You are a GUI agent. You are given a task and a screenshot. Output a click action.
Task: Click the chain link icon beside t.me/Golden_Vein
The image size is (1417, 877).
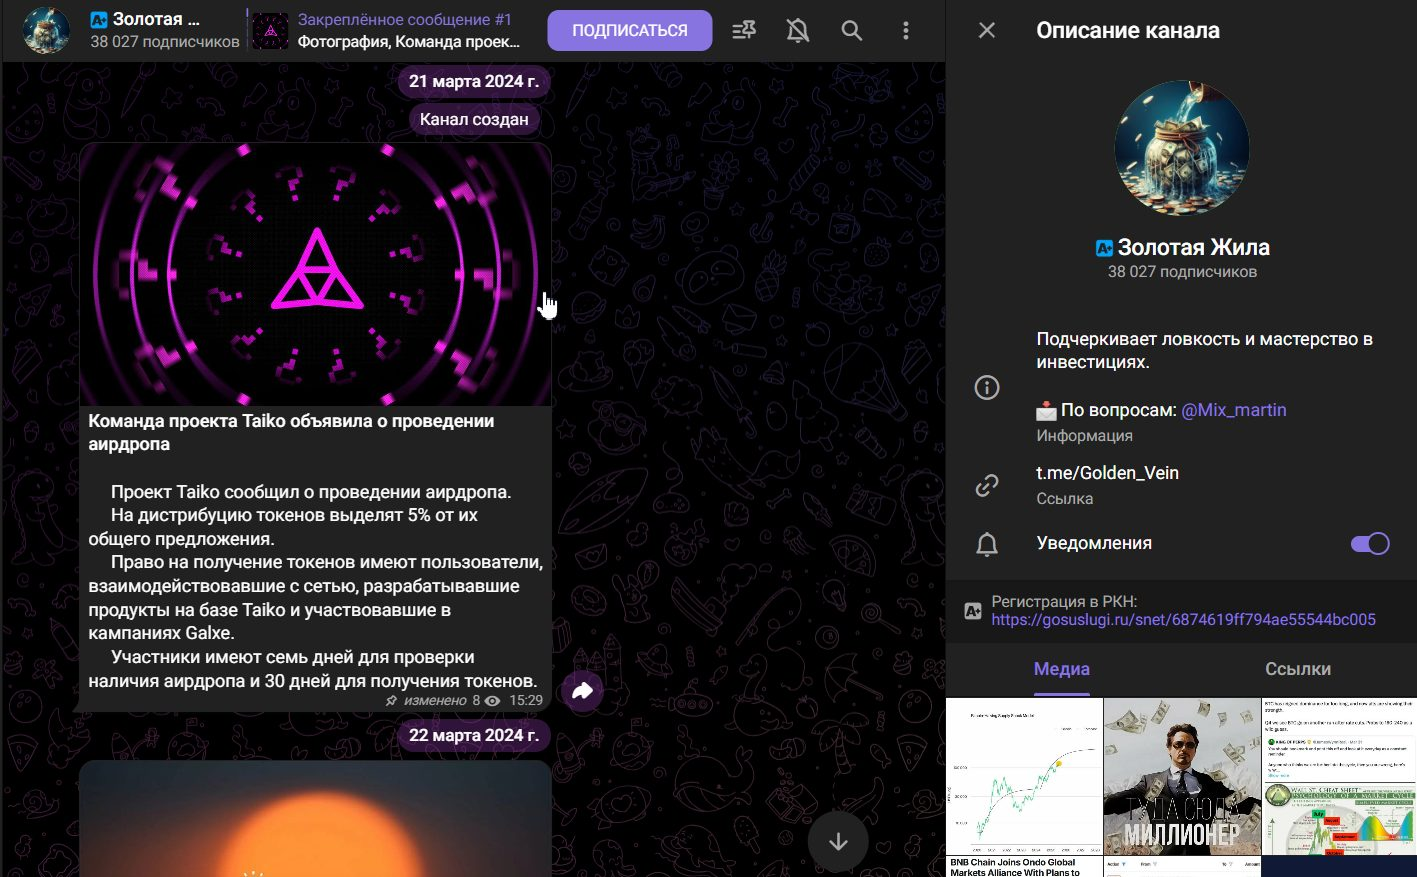987,485
